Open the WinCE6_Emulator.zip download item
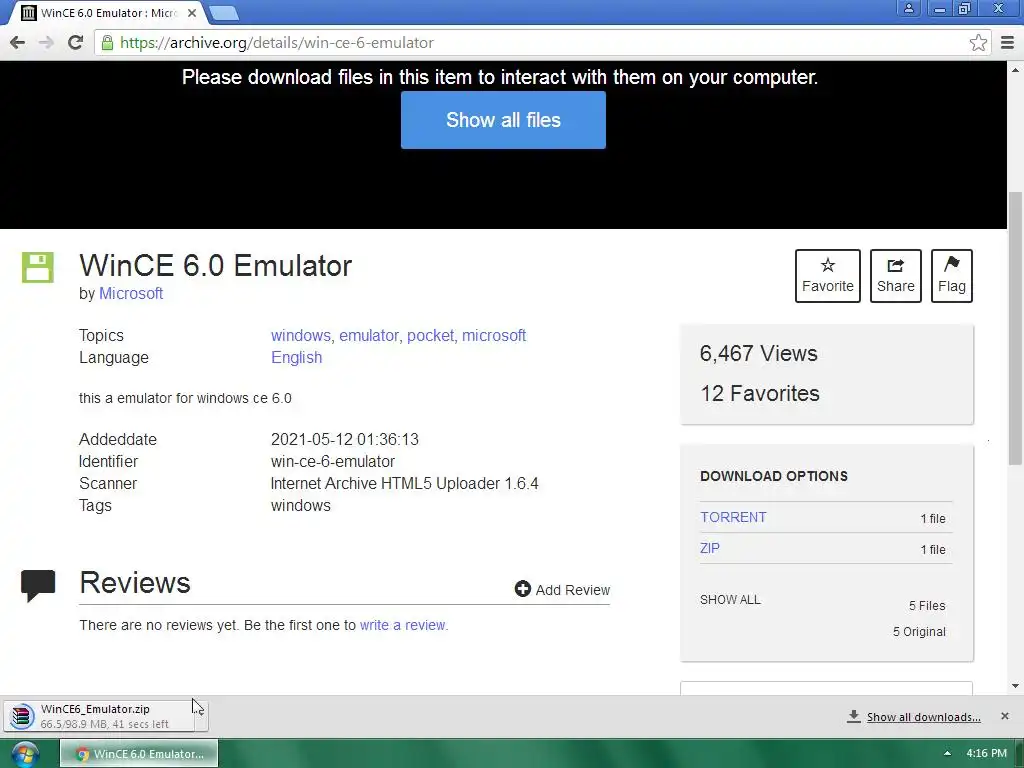Screen dimensions: 1024x768 tap(98, 716)
